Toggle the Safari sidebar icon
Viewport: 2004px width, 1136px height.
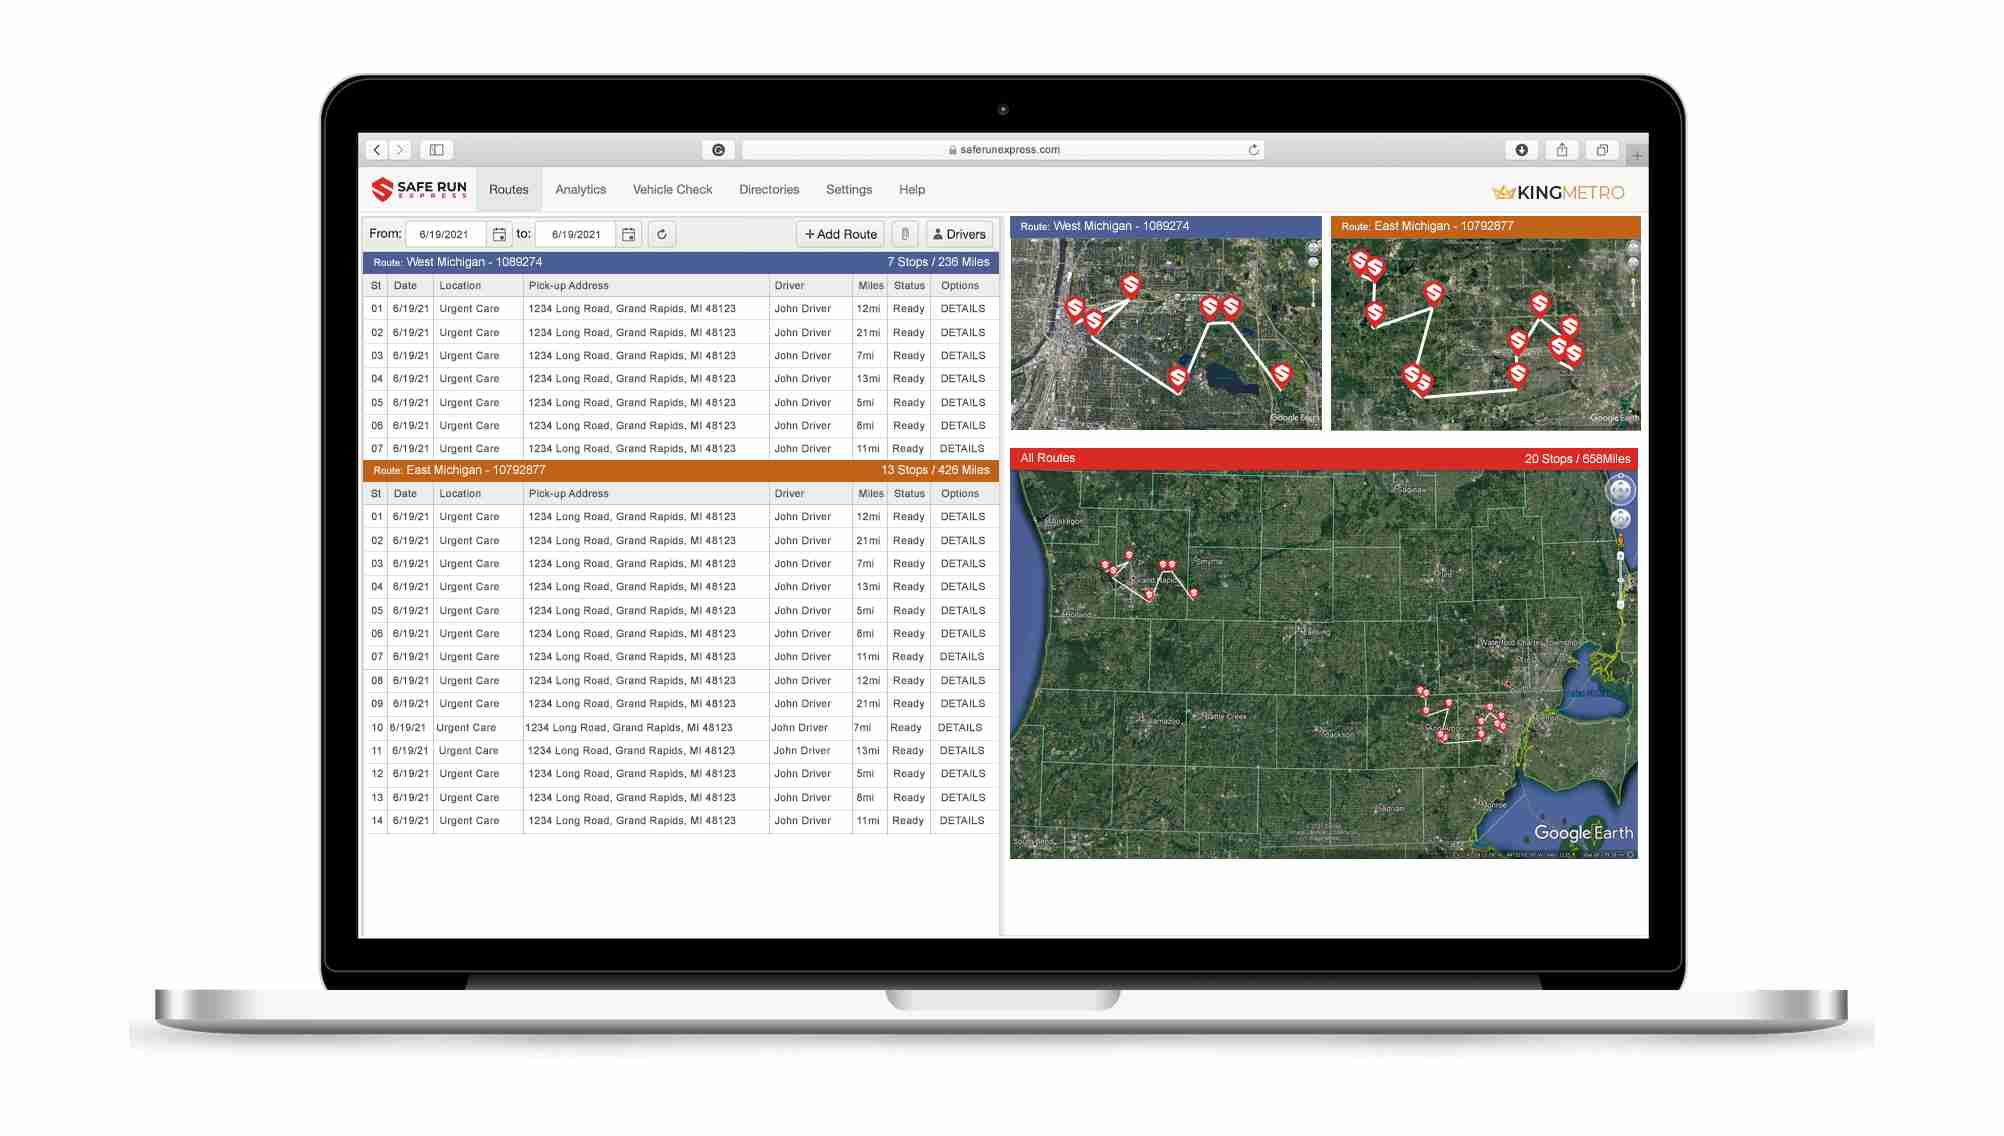pyautogui.click(x=437, y=150)
